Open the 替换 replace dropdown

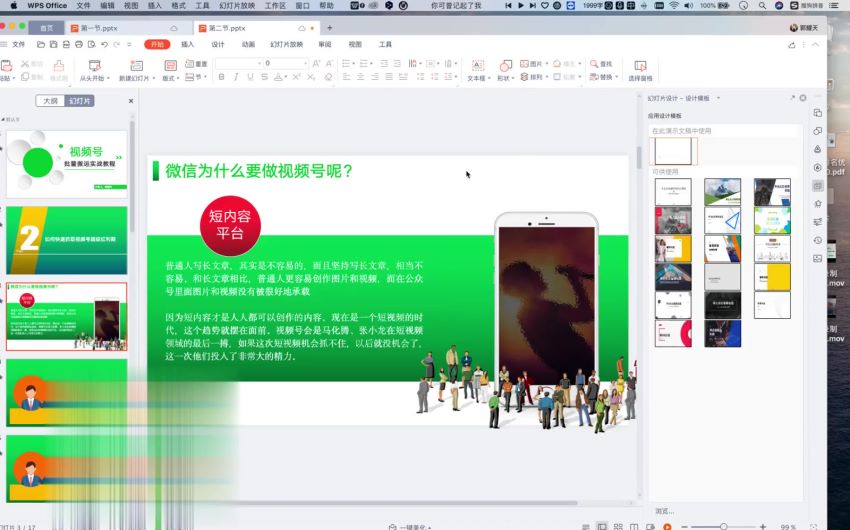tap(603, 77)
